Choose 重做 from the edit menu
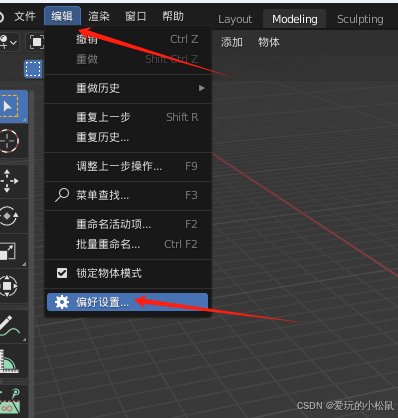 [128, 59]
